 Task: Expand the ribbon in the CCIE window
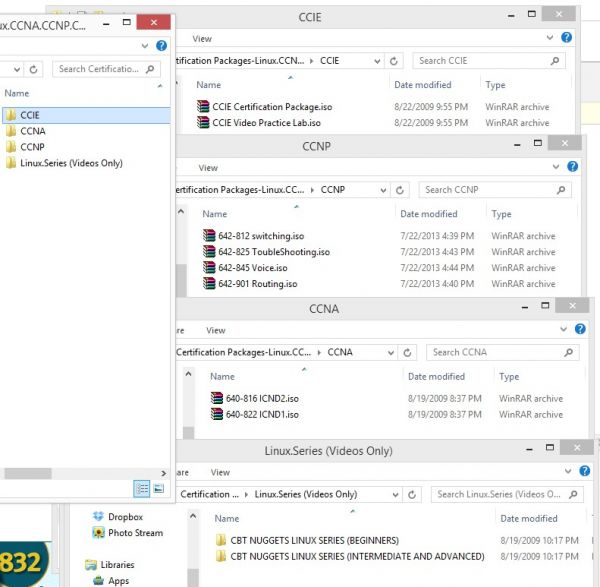pyautogui.click(x=550, y=38)
